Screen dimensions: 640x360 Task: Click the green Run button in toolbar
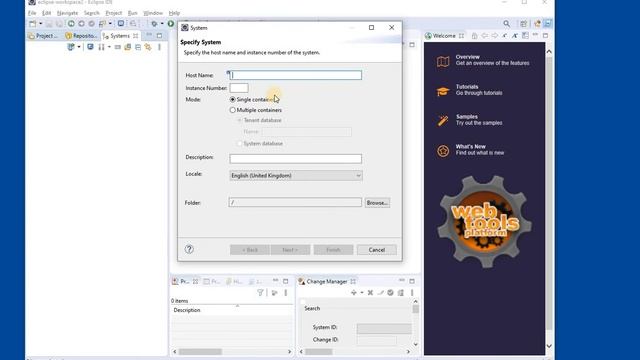click(171, 24)
